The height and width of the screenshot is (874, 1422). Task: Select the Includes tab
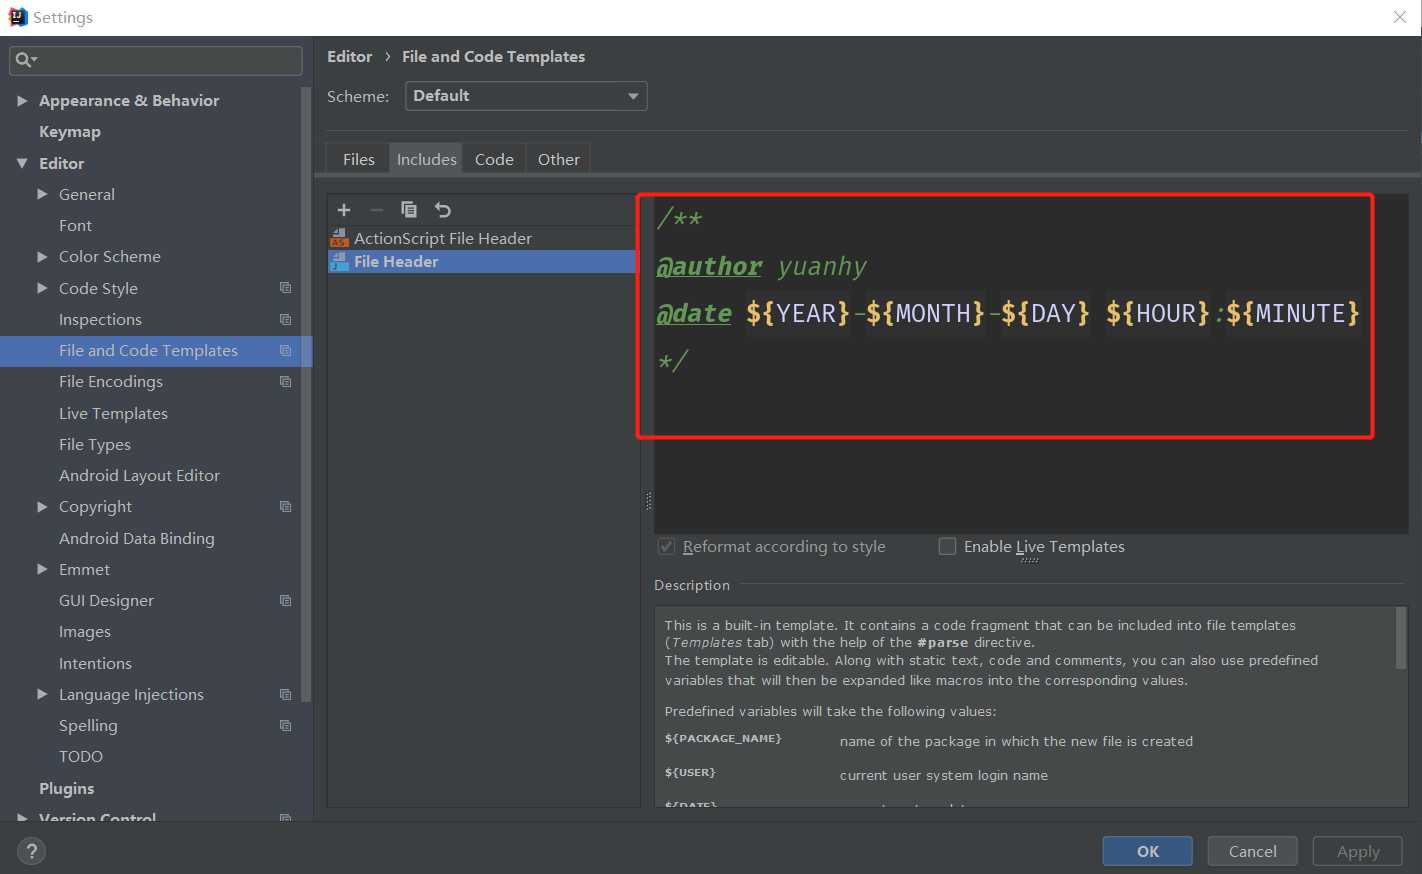[427, 159]
